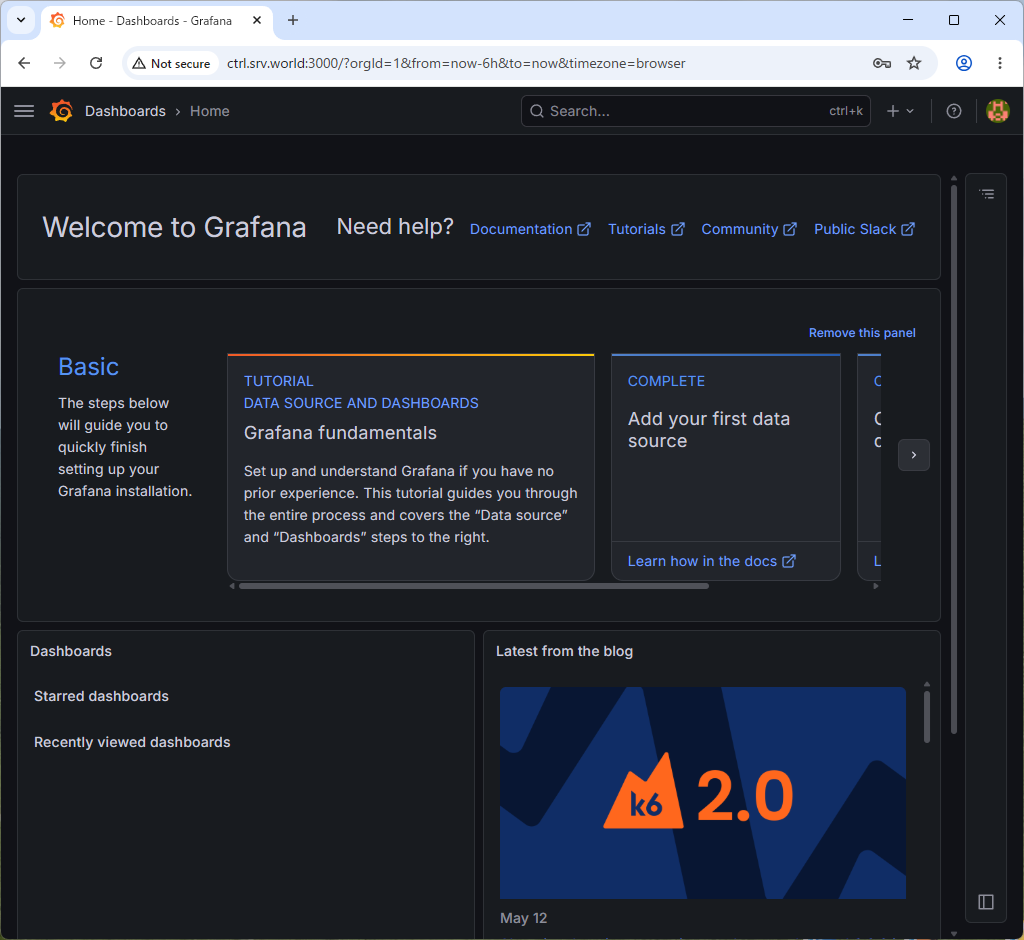
Task: Show next setup cards with arrow
Action: [x=914, y=455]
